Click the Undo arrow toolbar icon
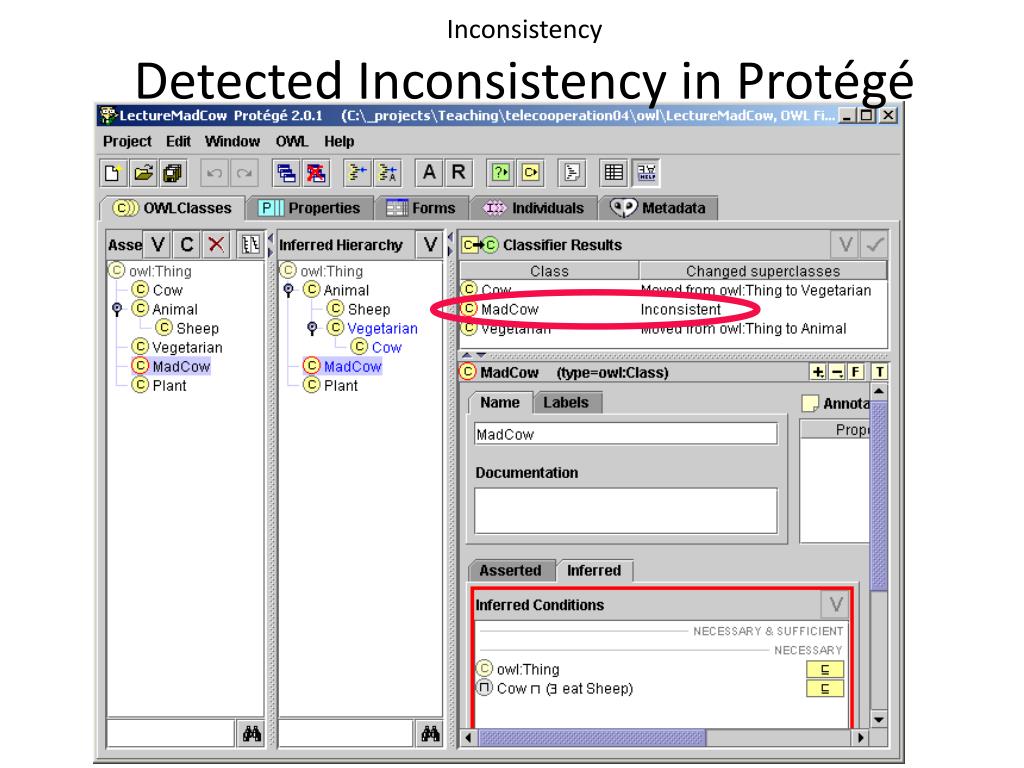This screenshot has width=1024, height=768. tap(214, 173)
